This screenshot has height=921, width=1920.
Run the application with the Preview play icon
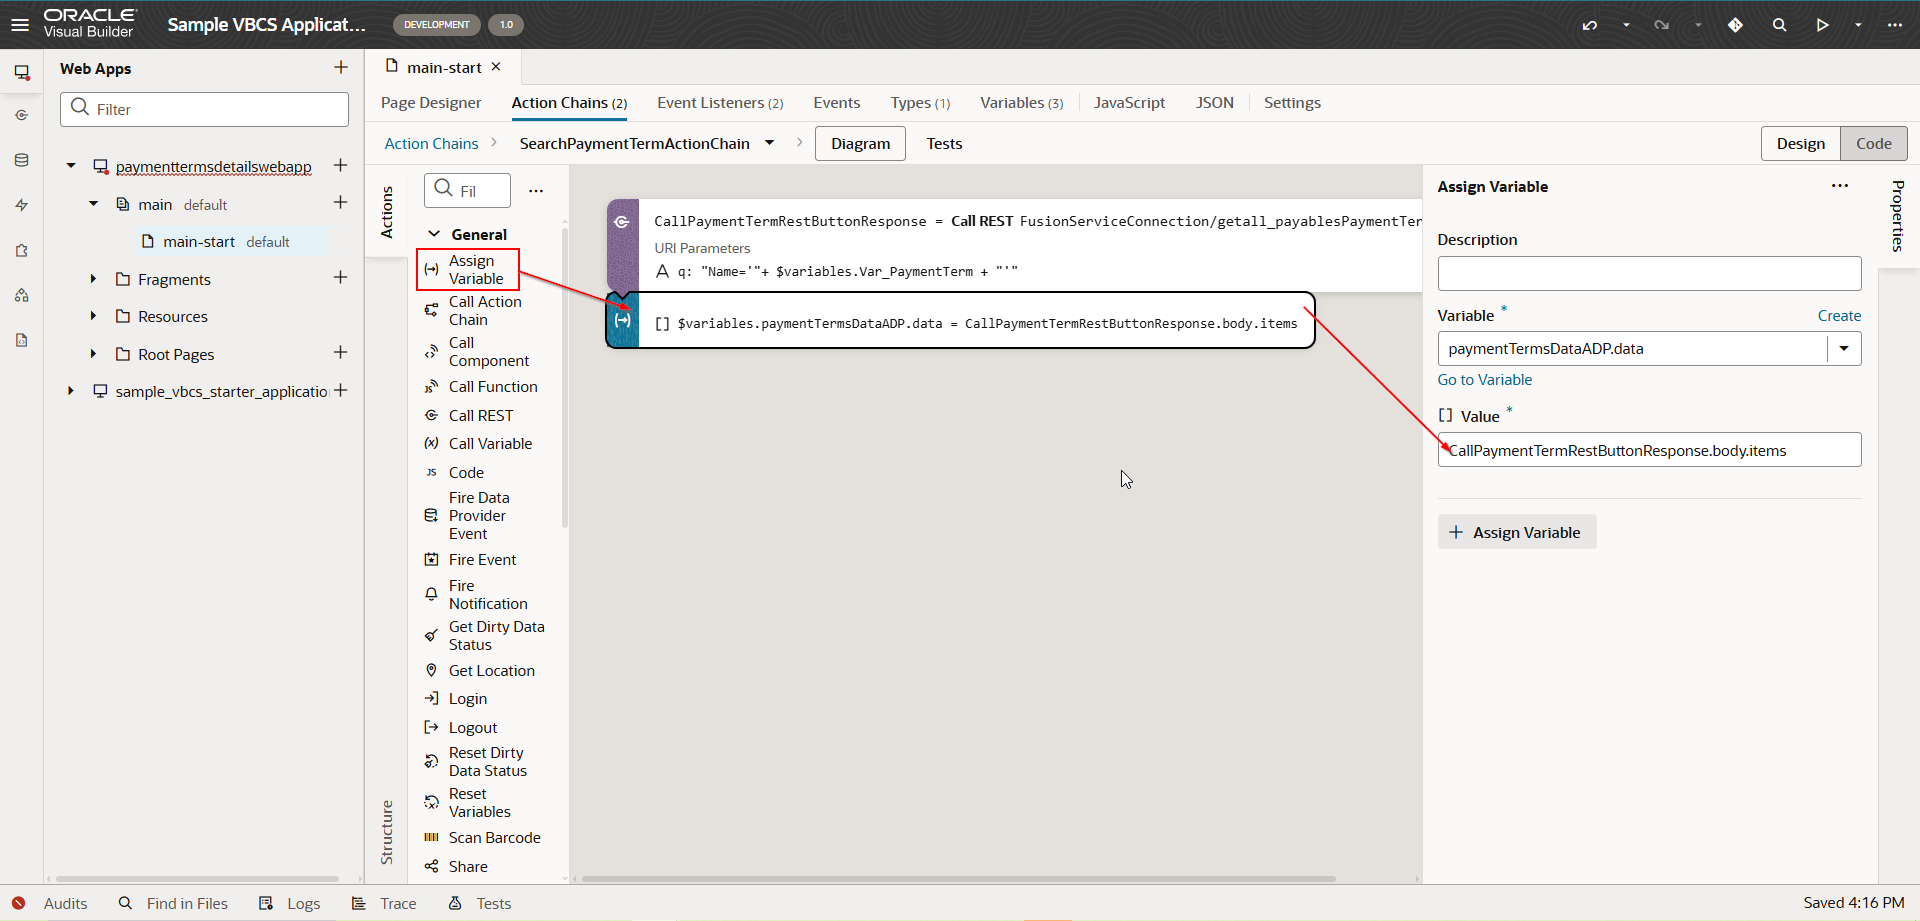point(1823,25)
